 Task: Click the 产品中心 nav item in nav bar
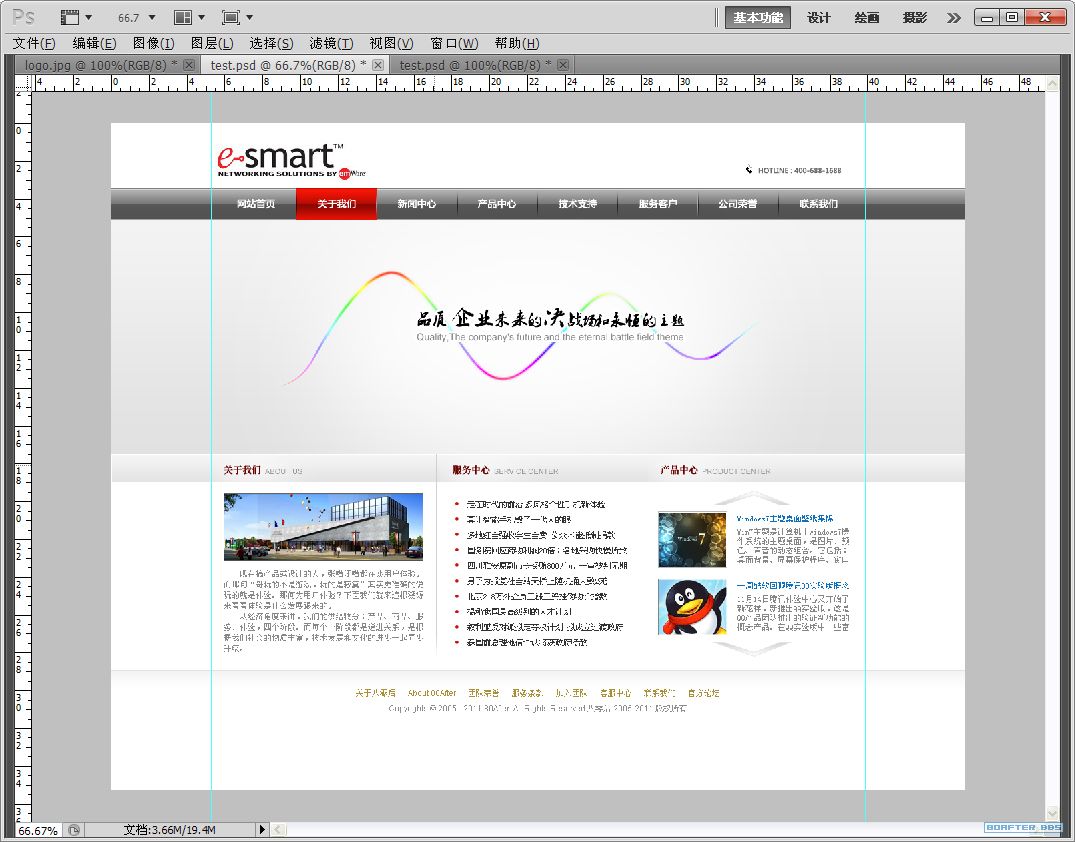[x=497, y=204]
